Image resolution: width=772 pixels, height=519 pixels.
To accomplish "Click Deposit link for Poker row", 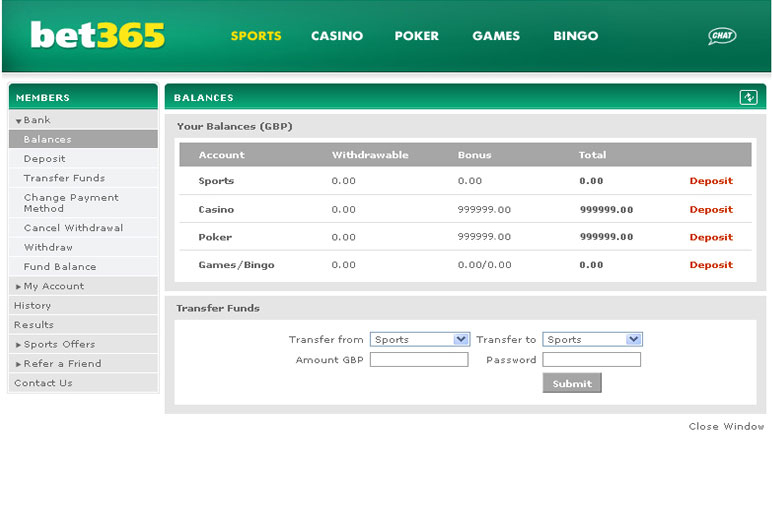I will (711, 237).
